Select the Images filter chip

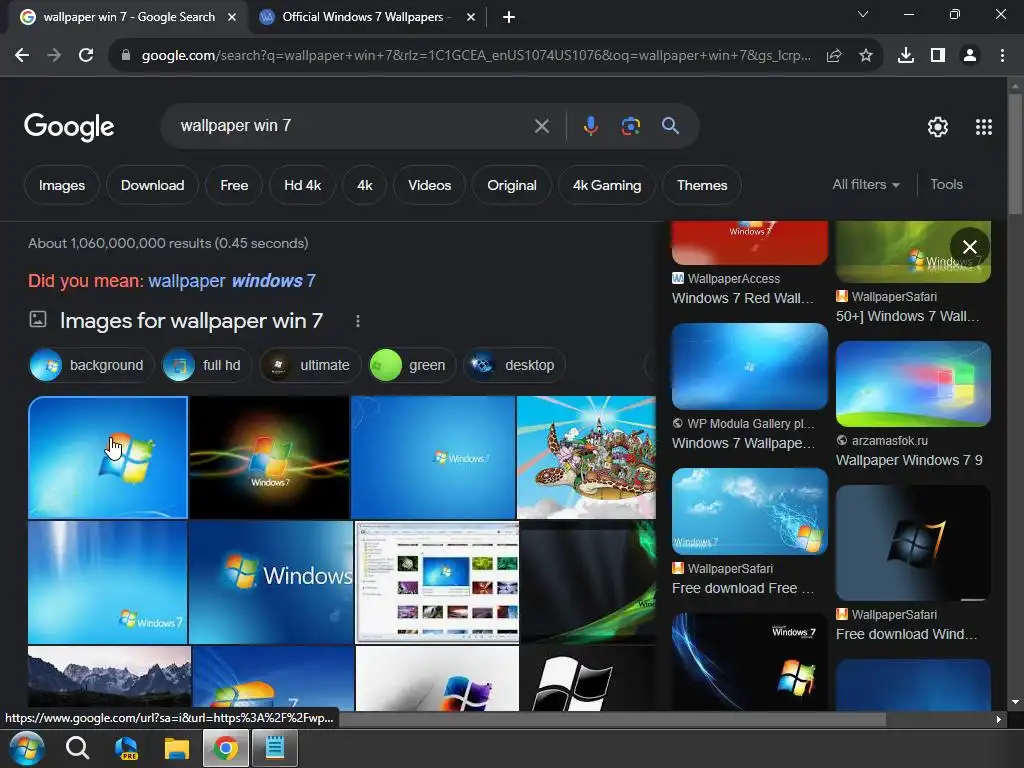pyautogui.click(x=62, y=185)
